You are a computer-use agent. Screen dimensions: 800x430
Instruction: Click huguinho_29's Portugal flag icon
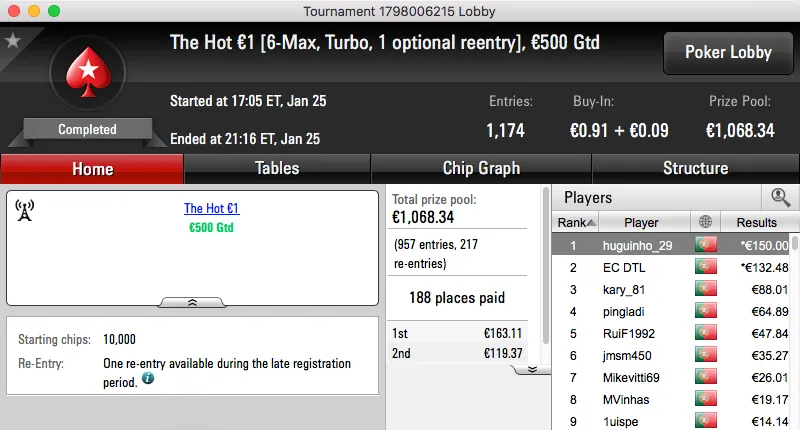[704, 245]
